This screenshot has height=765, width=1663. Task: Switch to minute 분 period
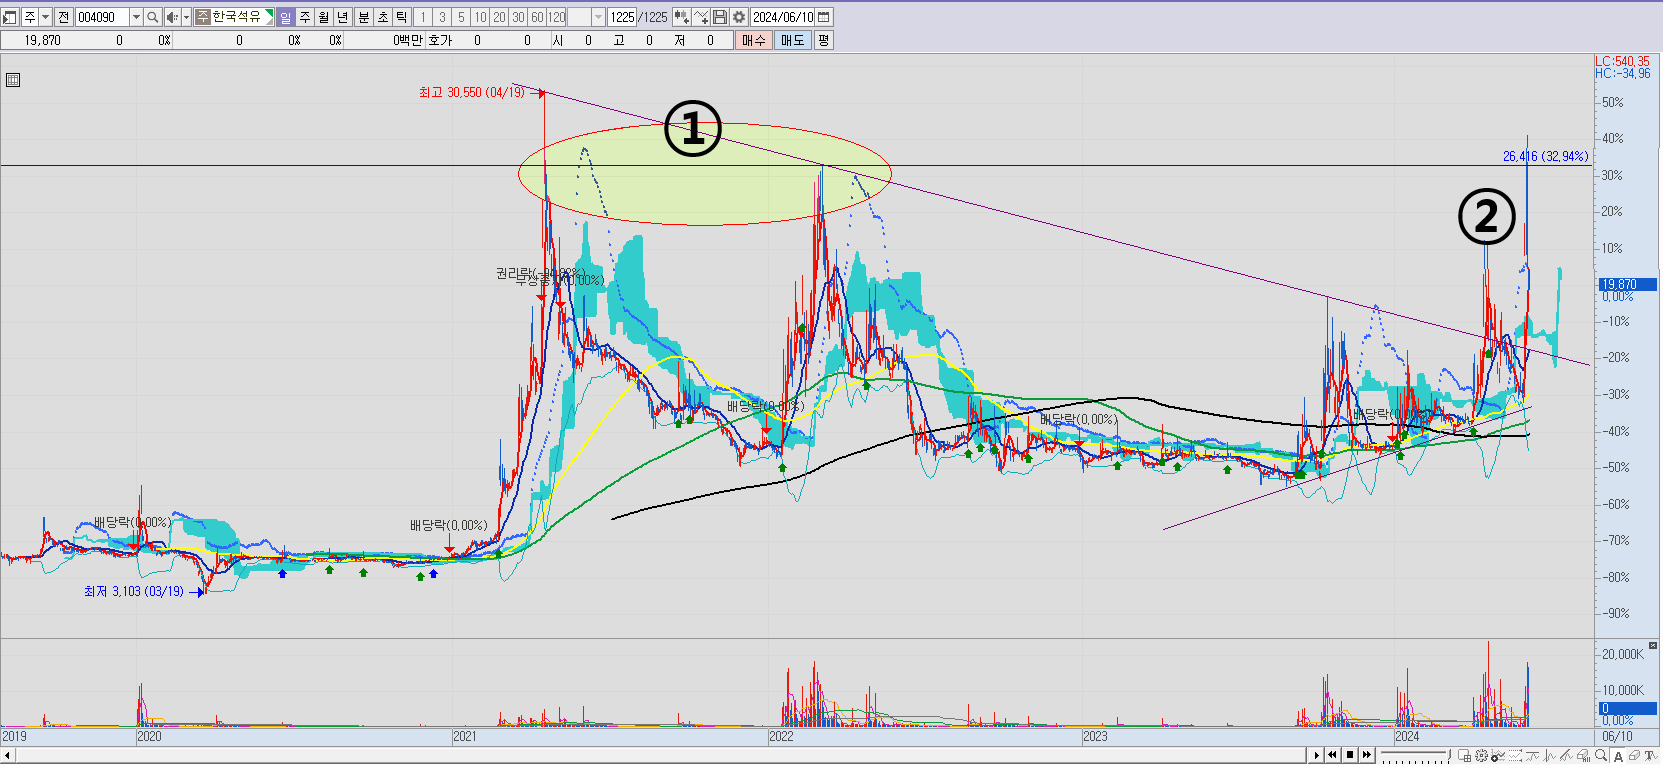[x=363, y=17]
